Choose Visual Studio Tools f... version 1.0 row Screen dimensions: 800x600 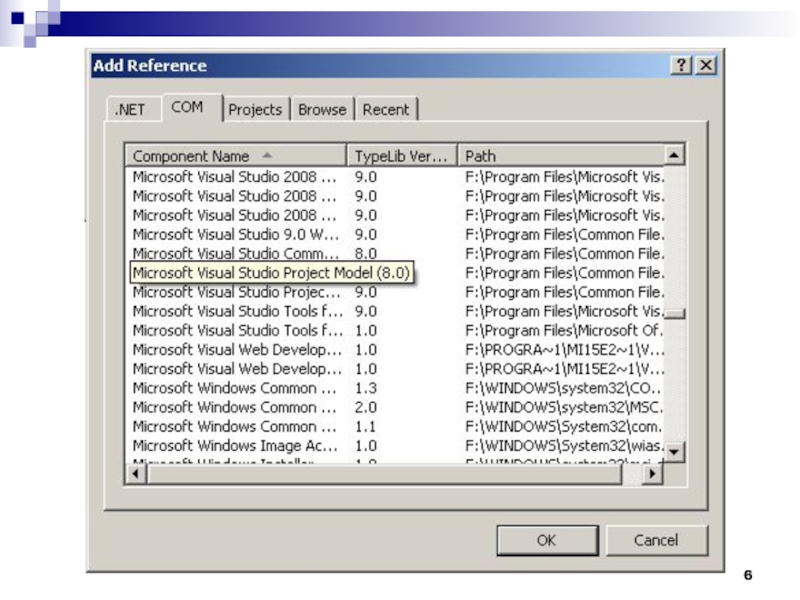point(395,331)
